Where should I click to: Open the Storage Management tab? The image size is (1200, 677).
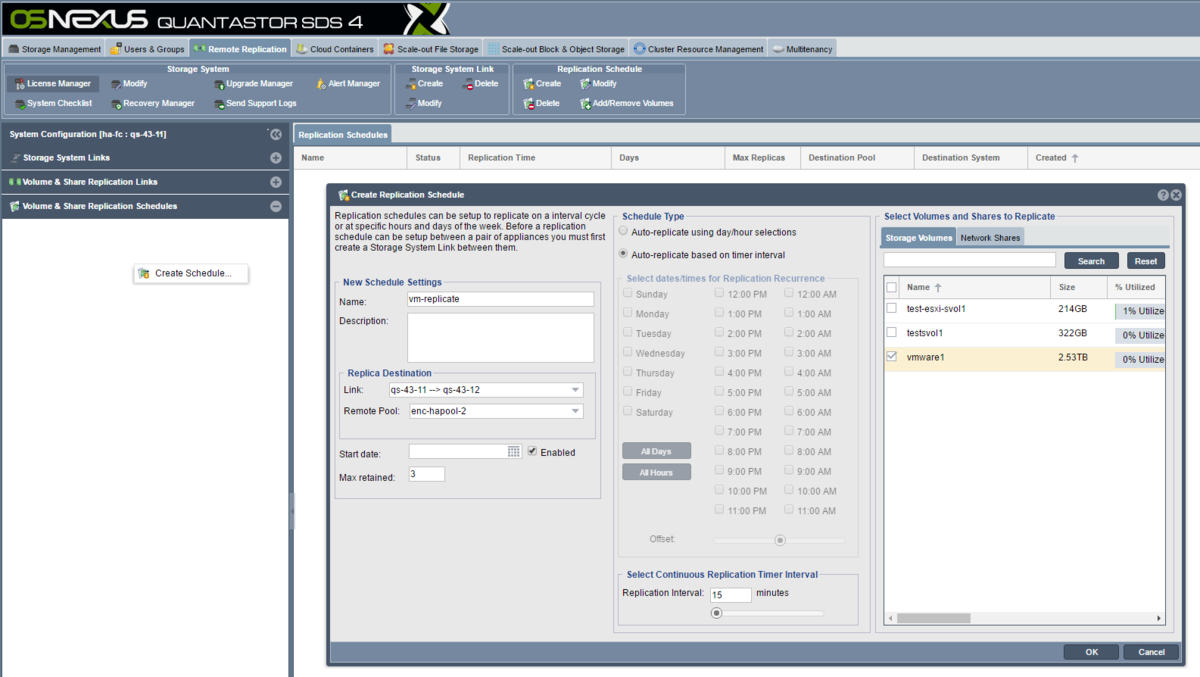[55, 49]
